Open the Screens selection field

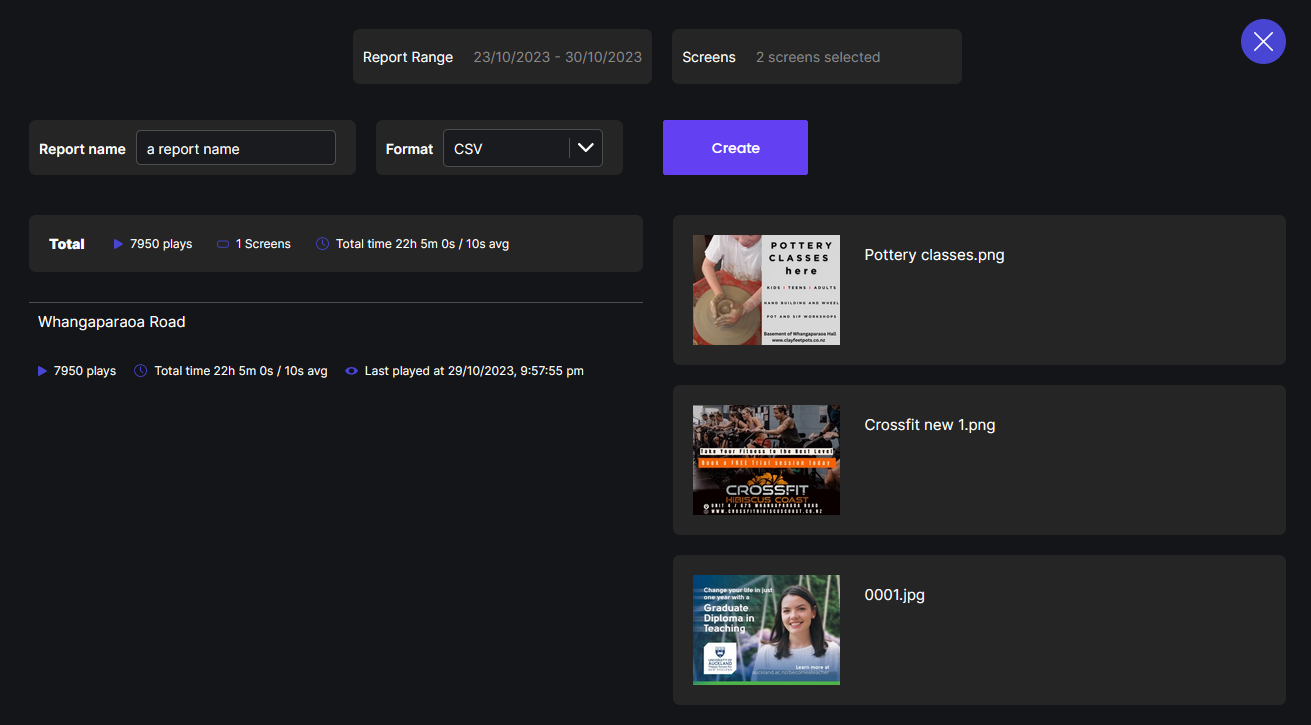coord(816,57)
